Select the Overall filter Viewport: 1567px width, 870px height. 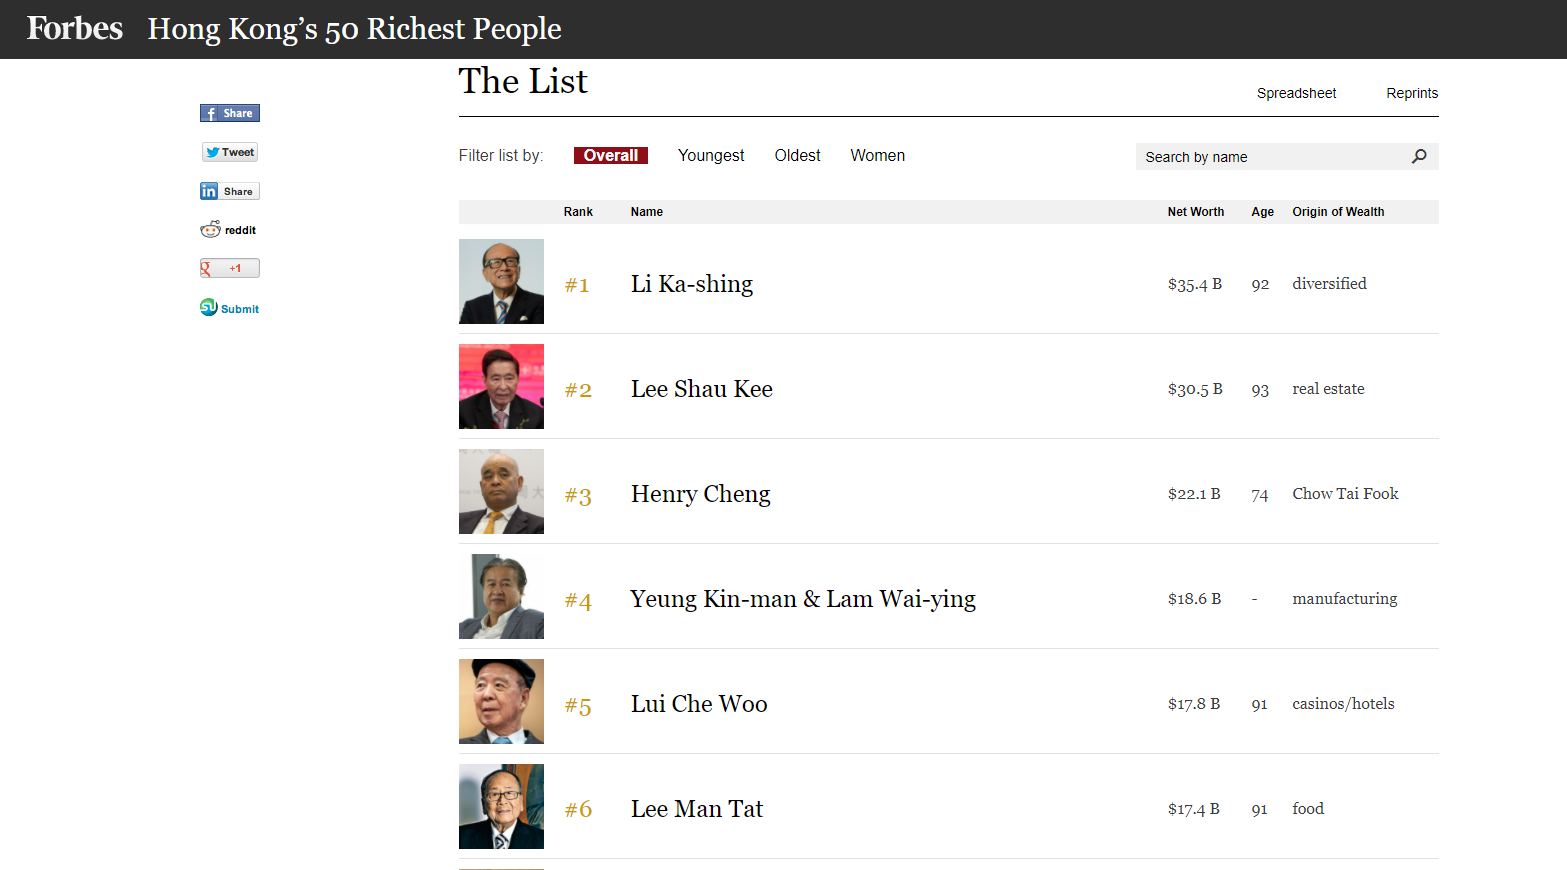611,155
